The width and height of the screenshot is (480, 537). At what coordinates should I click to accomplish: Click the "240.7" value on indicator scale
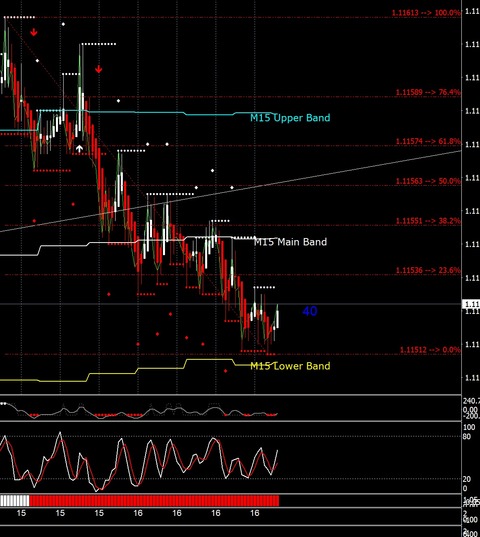[x=471, y=401]
